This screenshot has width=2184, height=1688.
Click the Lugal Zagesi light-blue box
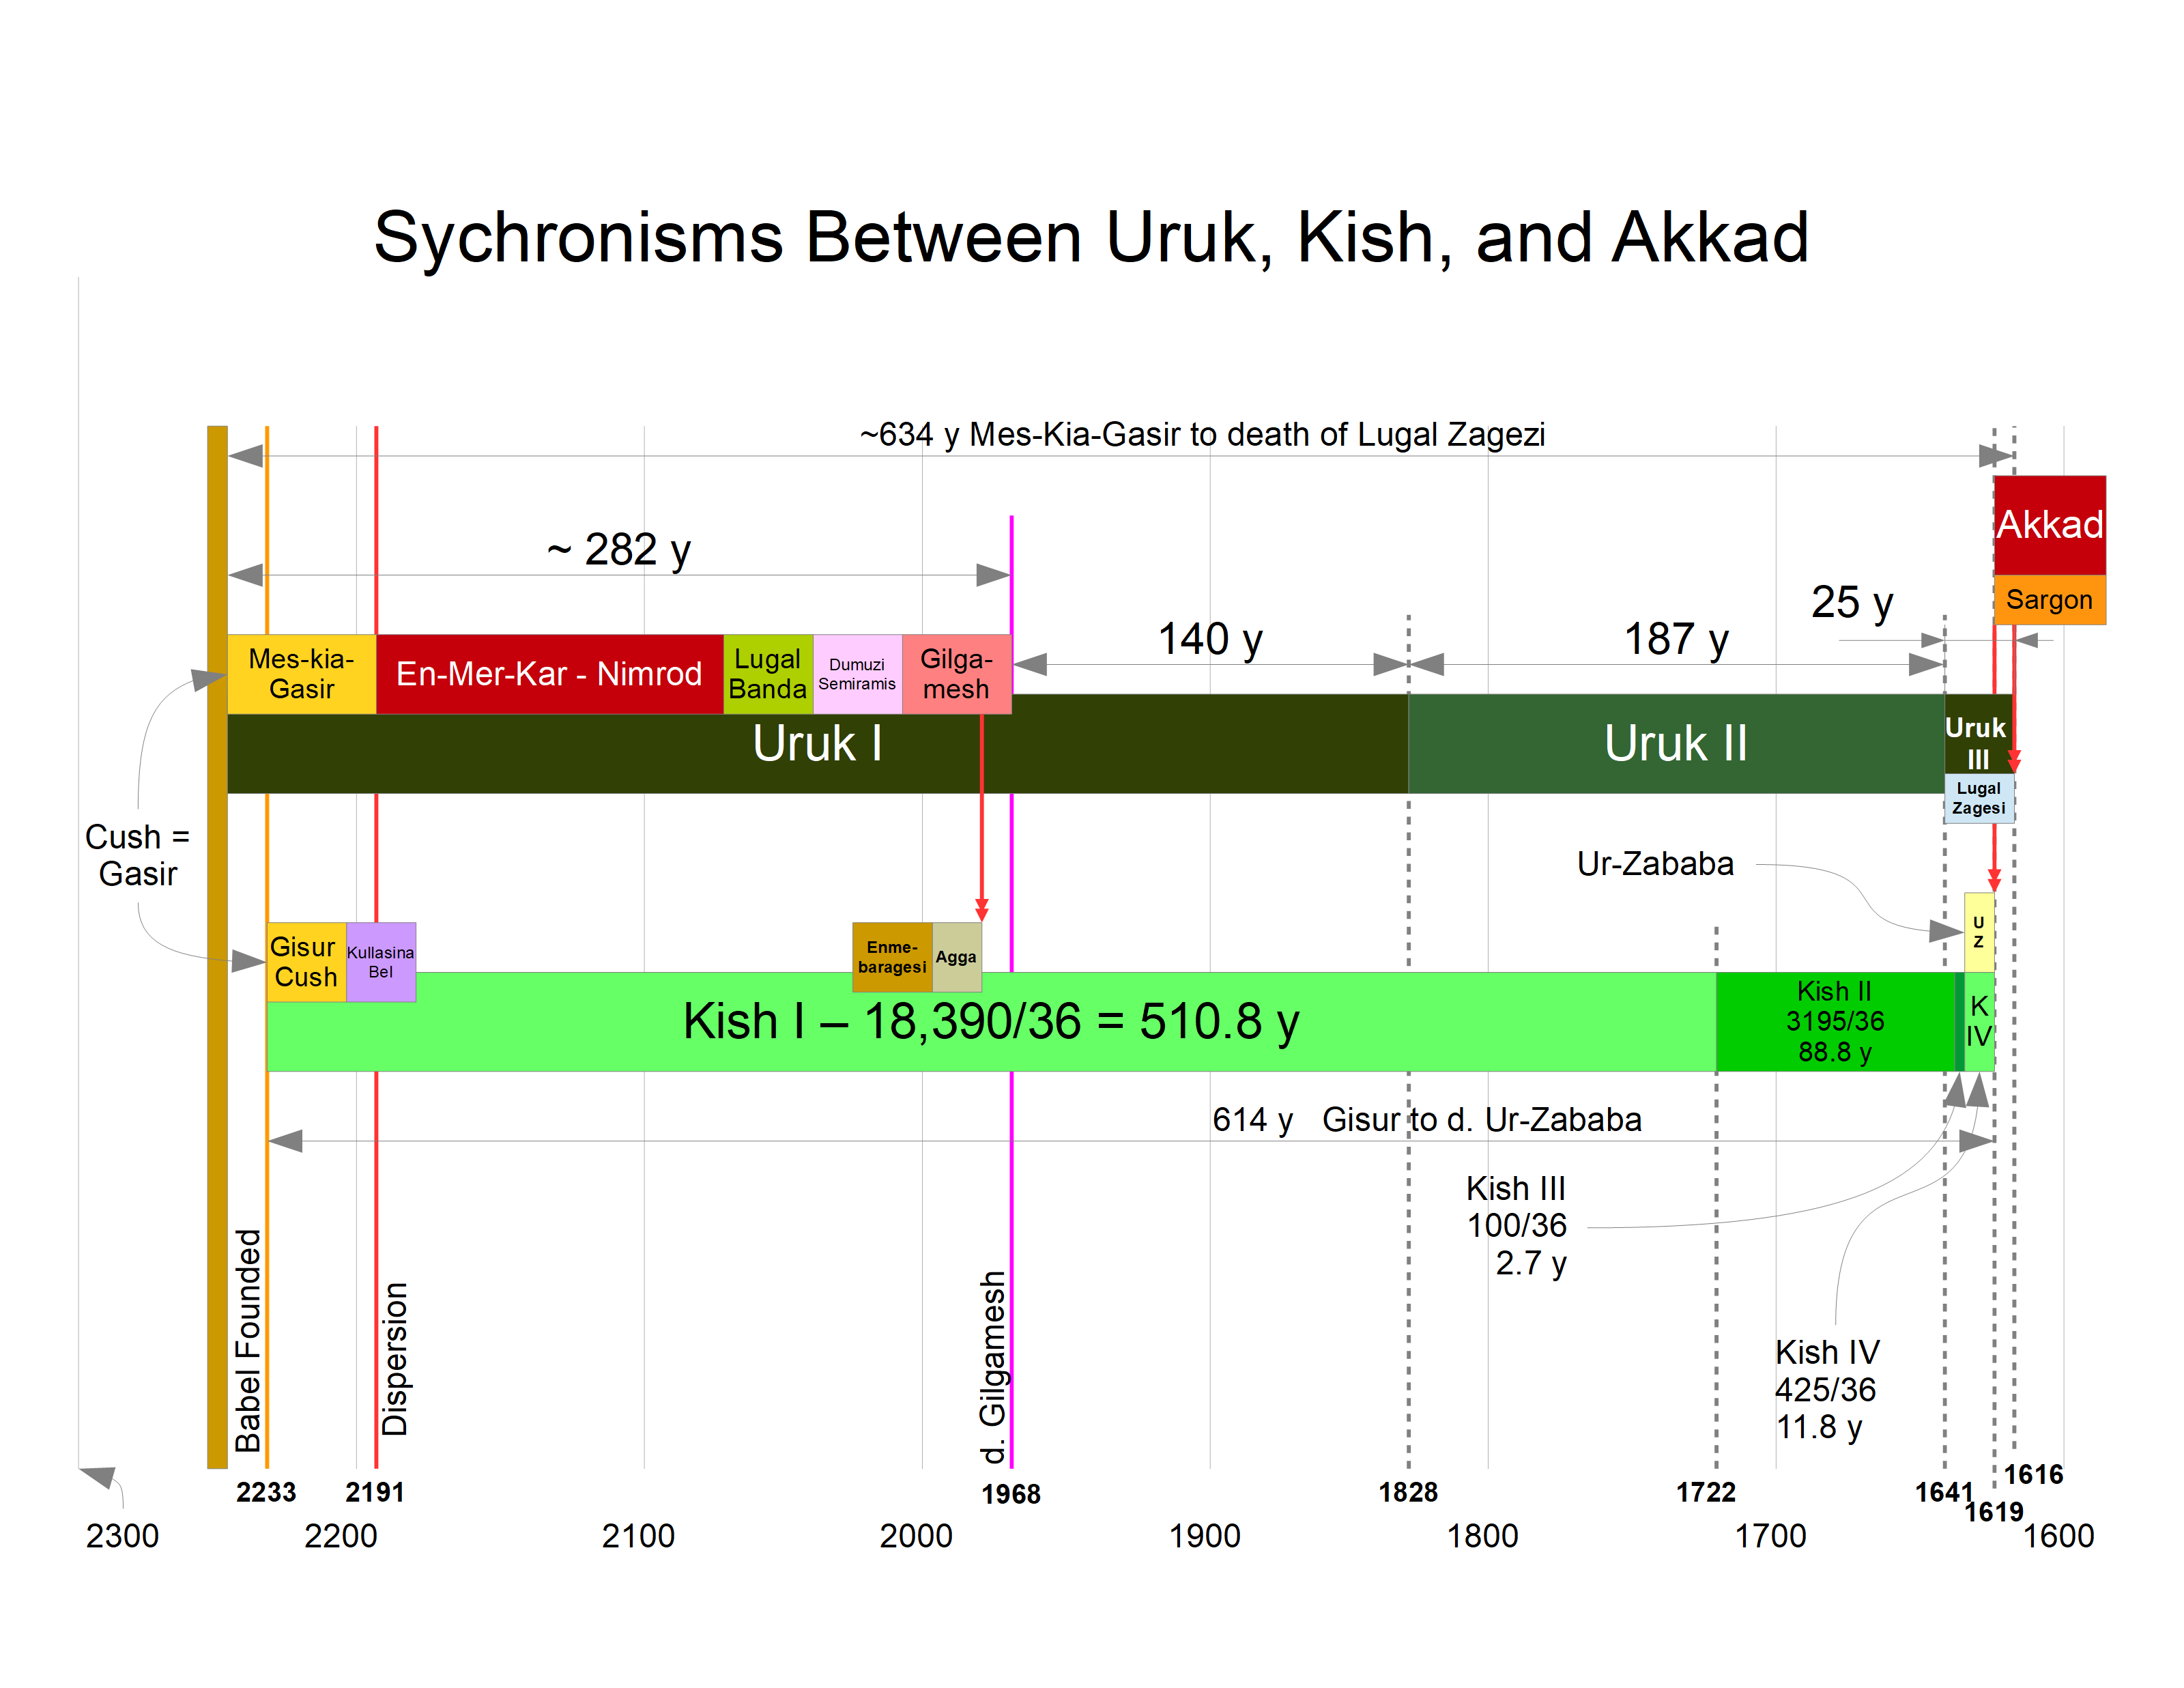[x=1978, y=798]
